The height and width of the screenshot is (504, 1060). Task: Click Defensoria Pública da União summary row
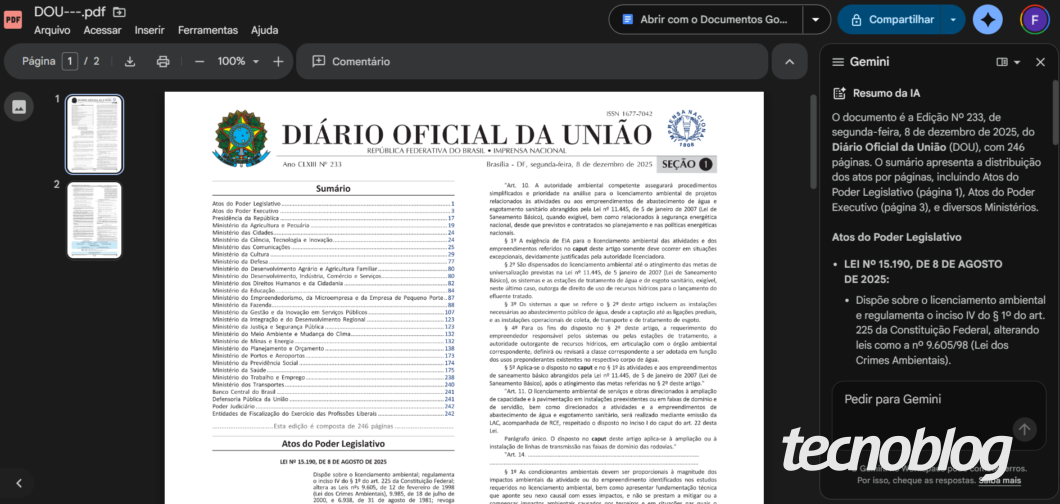click(x=333, y=399)
